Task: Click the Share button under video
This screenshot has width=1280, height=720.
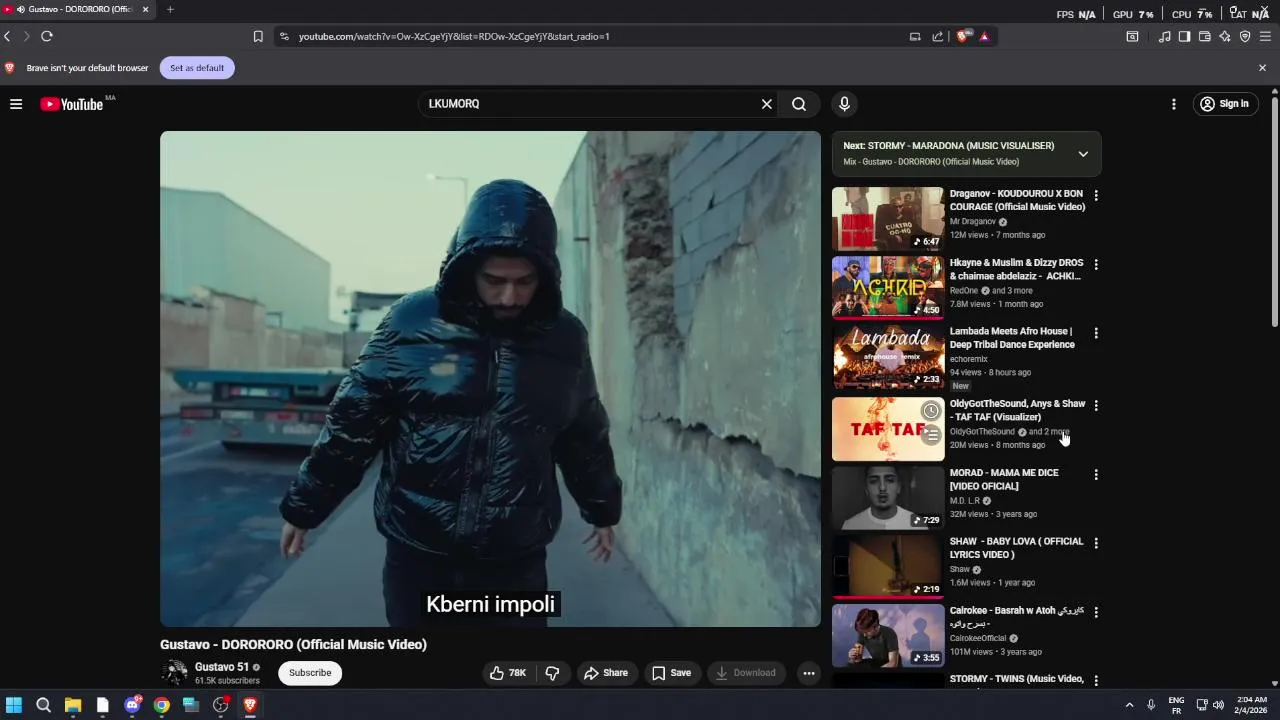Action: click(606, 673)
